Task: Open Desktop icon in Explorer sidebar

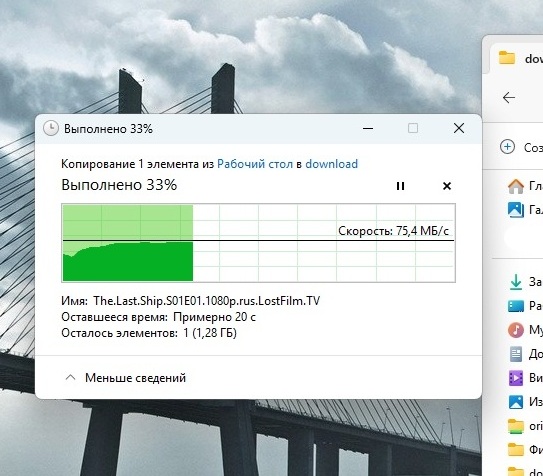Action: pos(516,306)
